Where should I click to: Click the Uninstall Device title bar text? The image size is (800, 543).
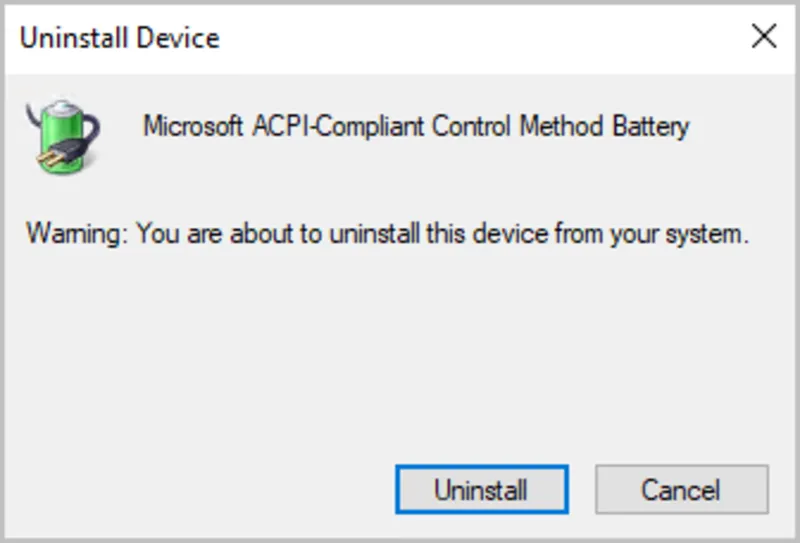pos(120,38)
